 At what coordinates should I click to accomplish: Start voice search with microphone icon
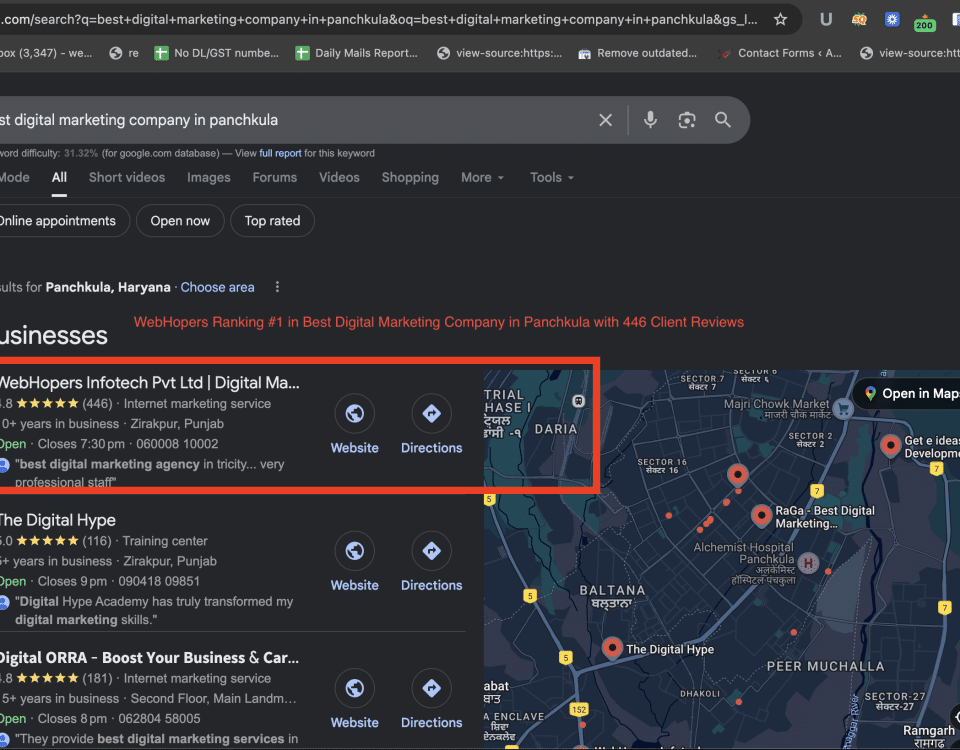[650, 120]
